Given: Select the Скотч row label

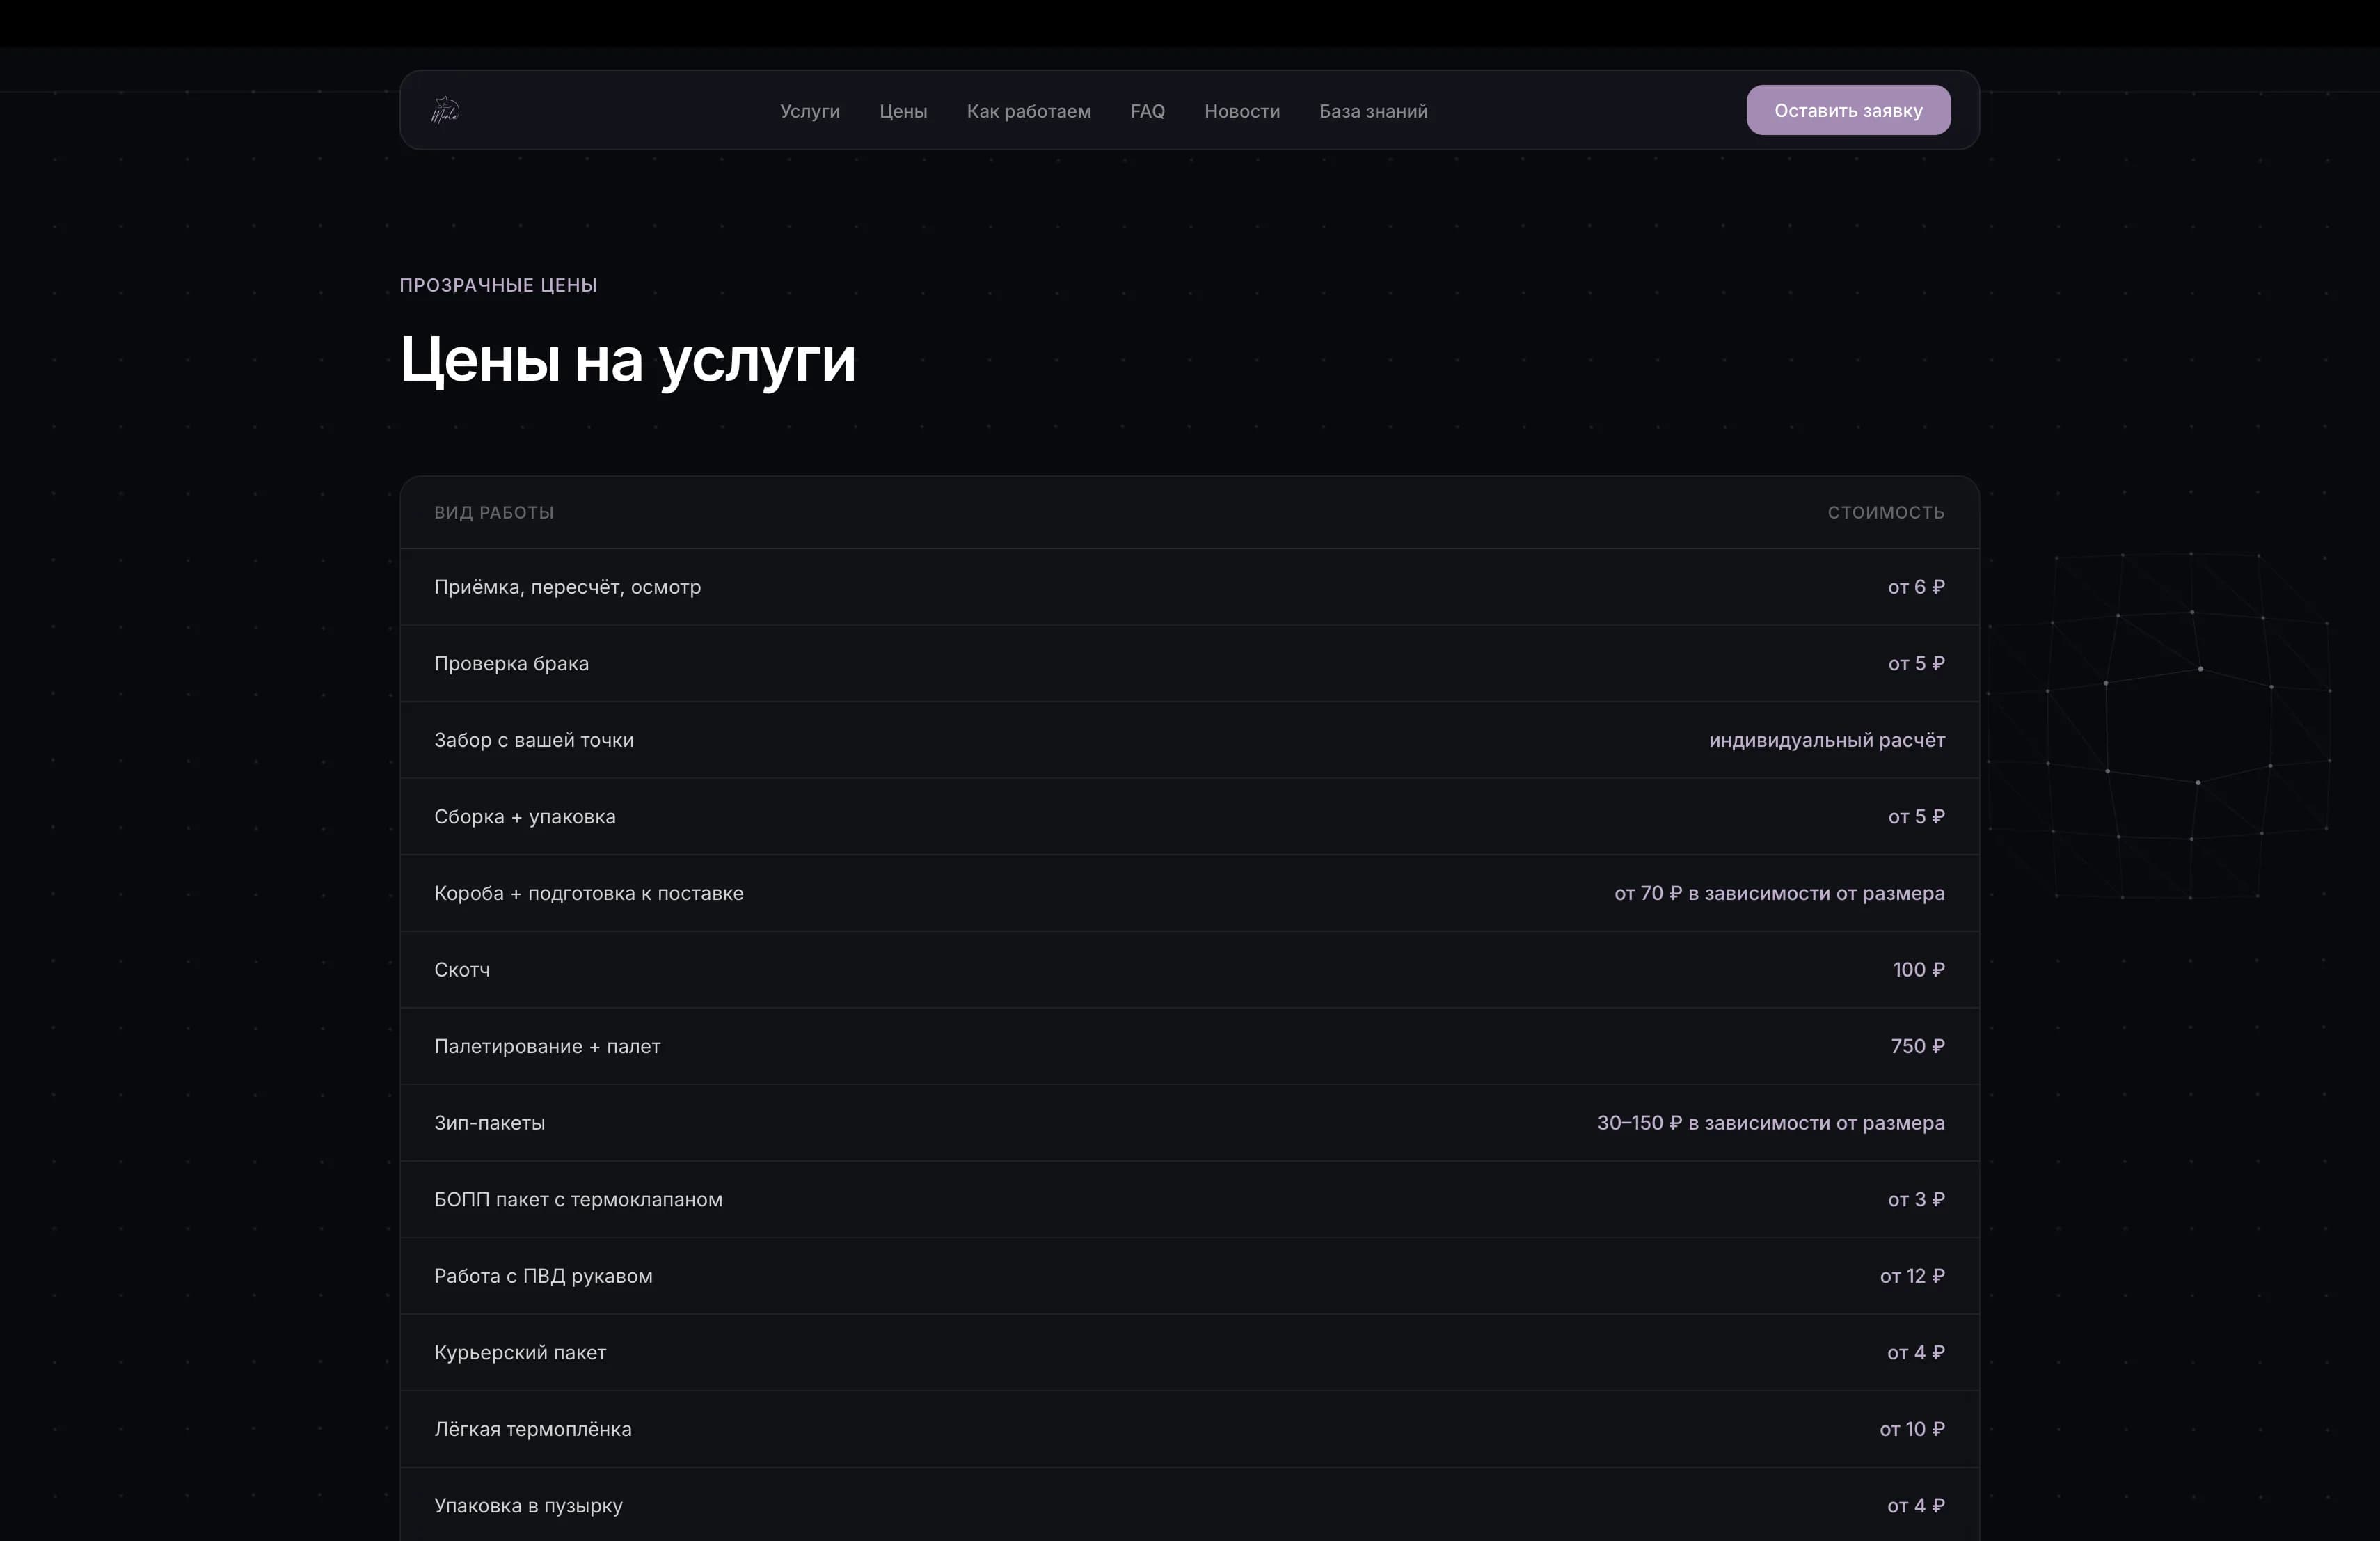Looking at the screenshot, I should tap(462, 969).
